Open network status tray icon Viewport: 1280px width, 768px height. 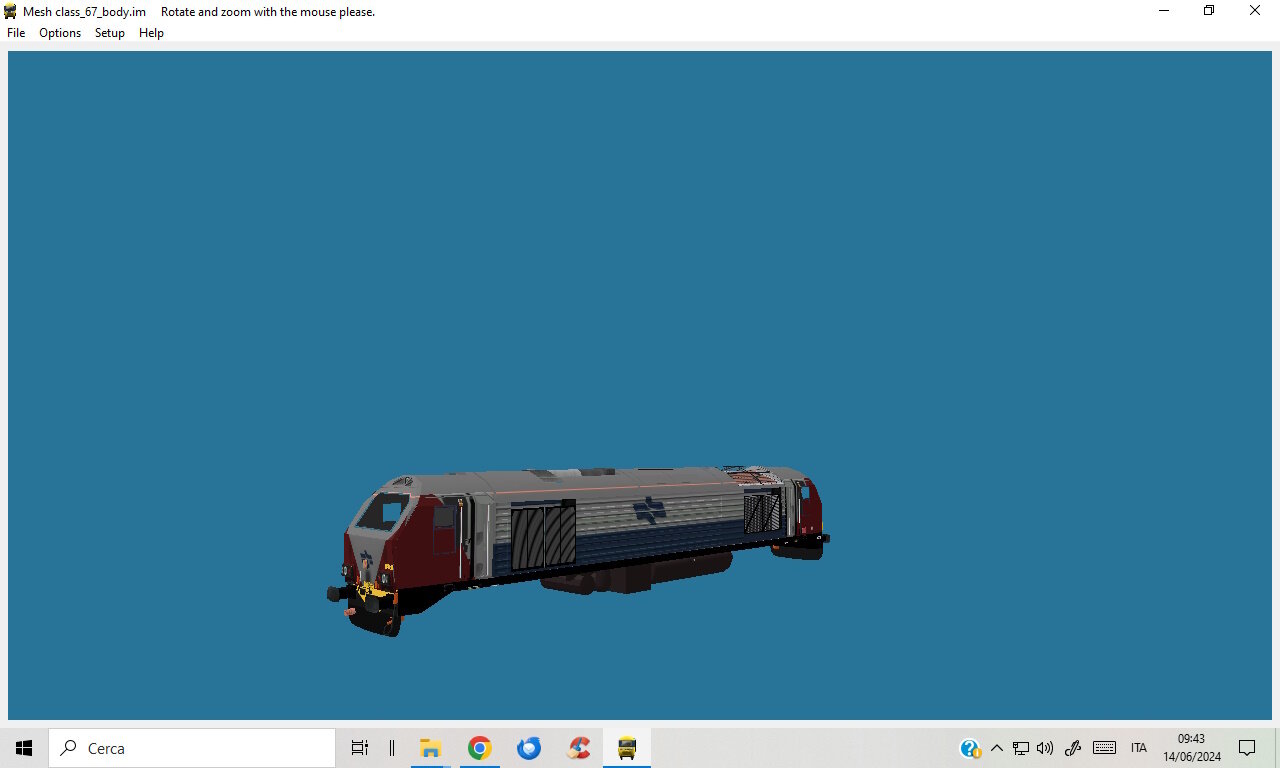tap(1021, 748)
